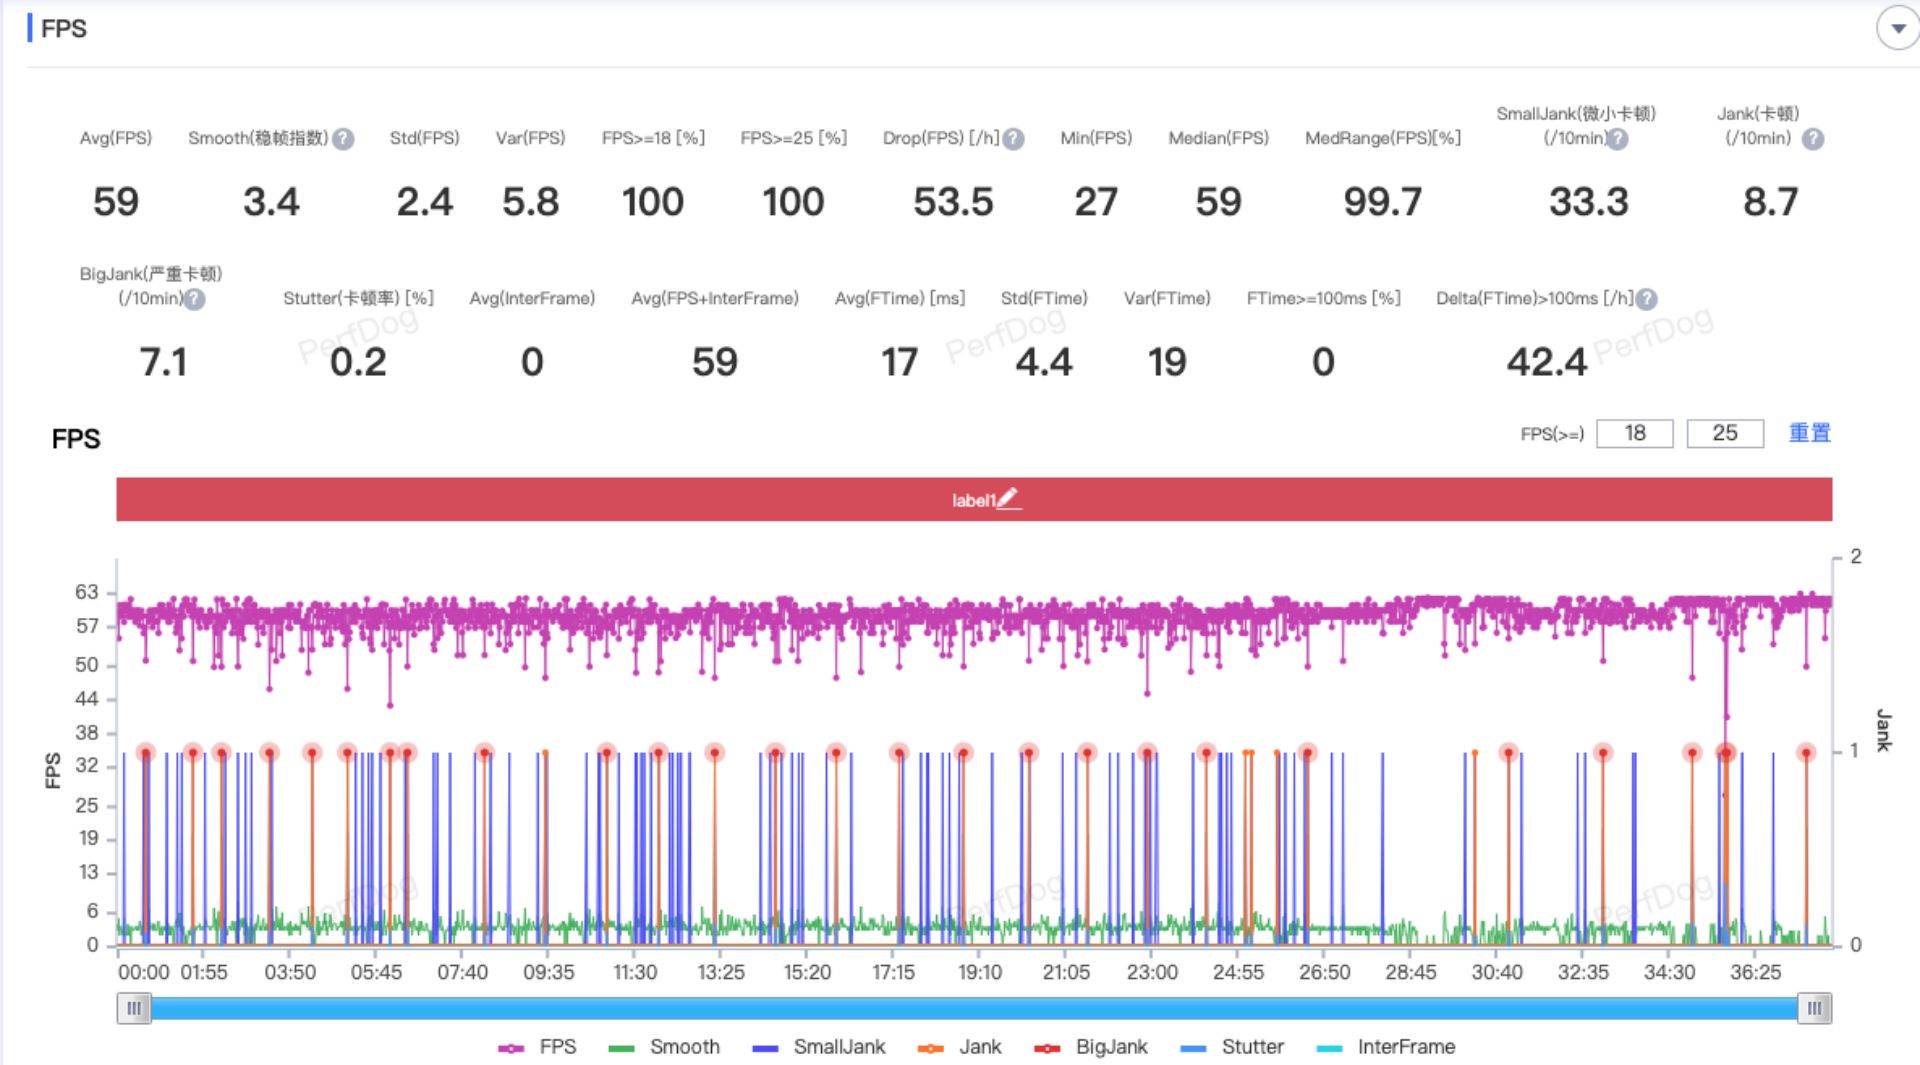Click the Min(FPS) value 27
Screen dimensions: 1920x1065
pyautogui.click(x=1096, y=202)
